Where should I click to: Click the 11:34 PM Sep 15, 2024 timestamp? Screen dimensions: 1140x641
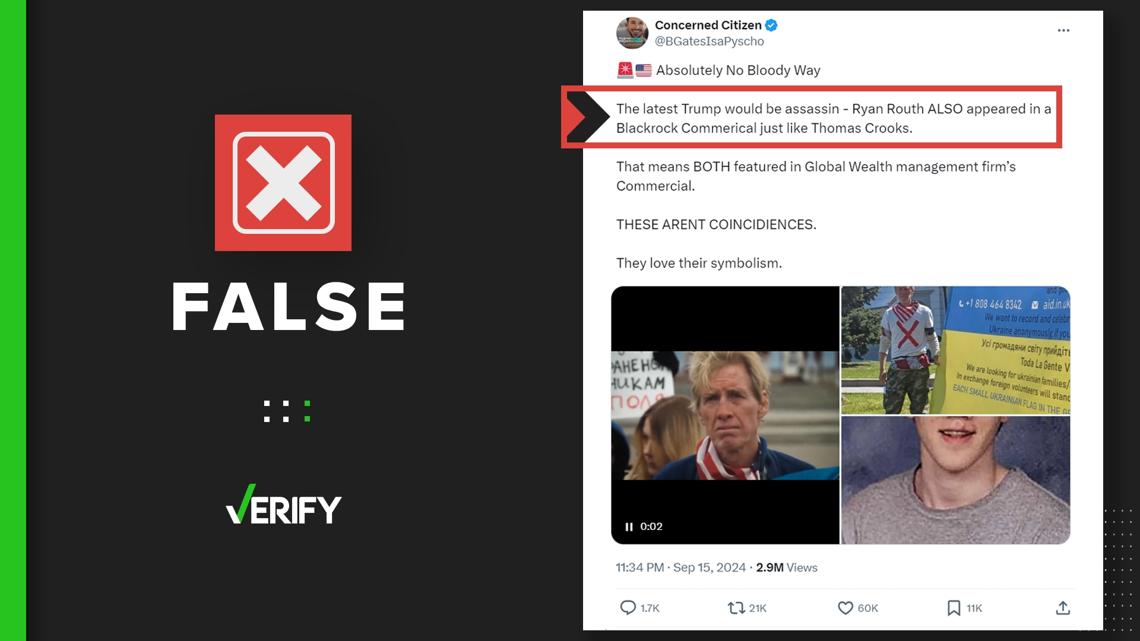tap(681, 568)
